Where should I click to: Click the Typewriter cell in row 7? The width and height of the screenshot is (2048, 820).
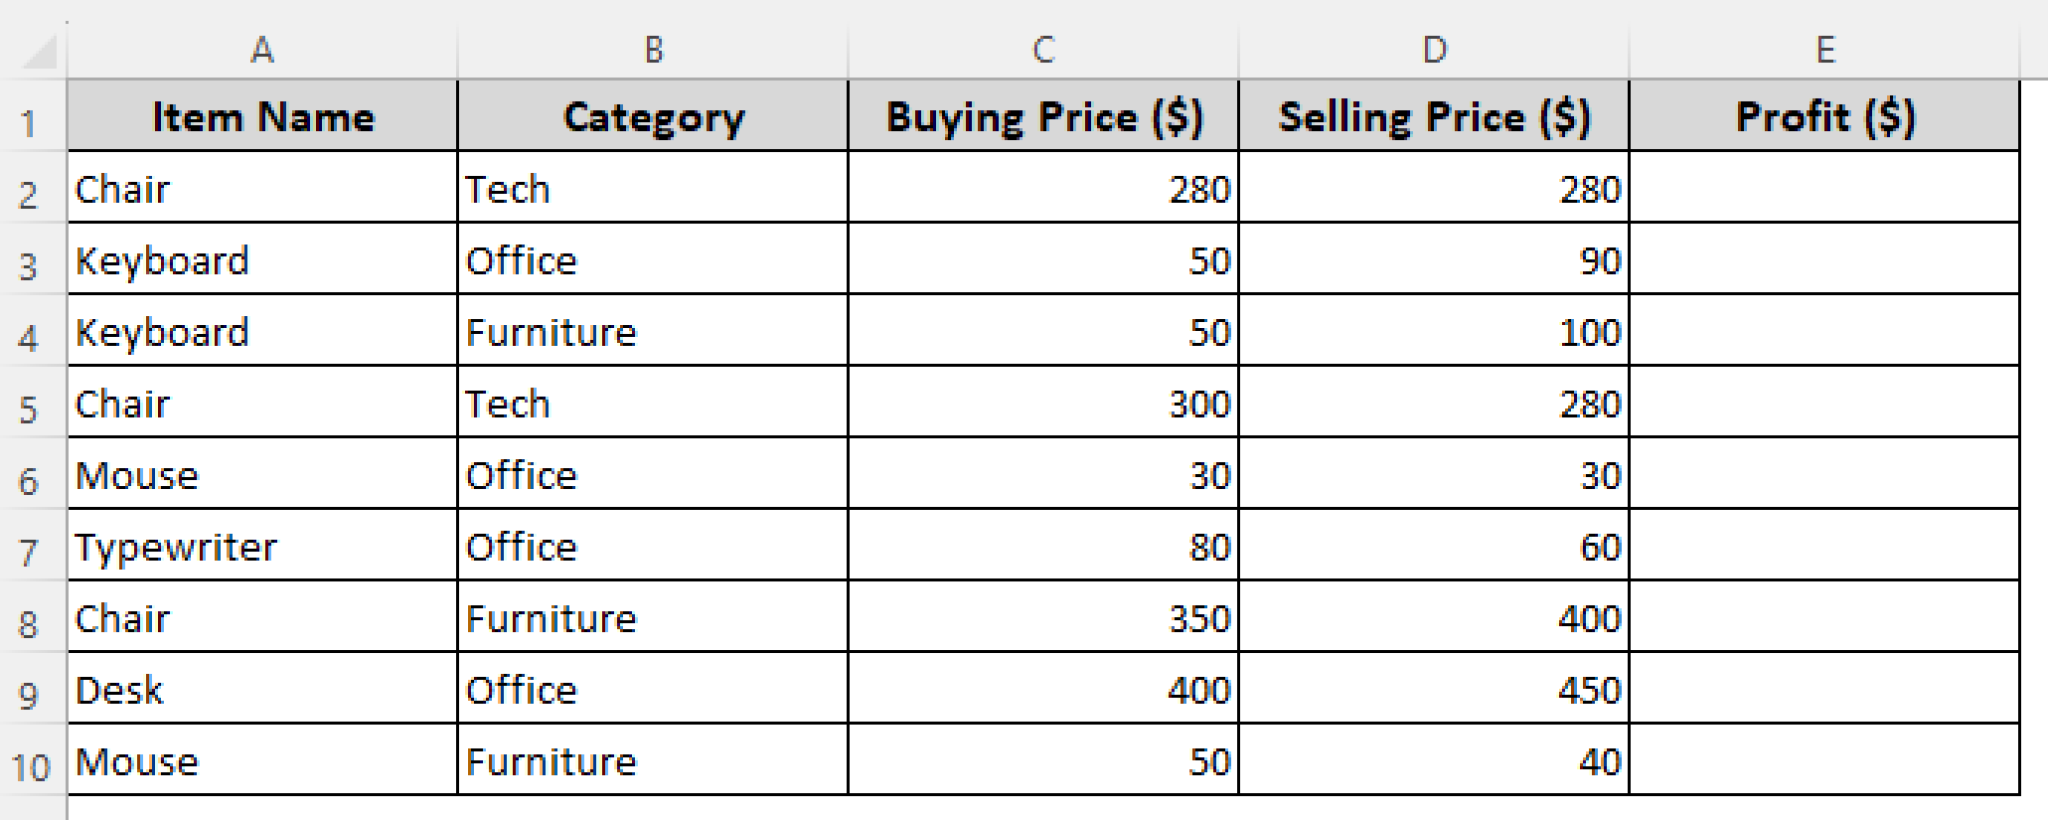pyautogui.click(x=260, y=546)
